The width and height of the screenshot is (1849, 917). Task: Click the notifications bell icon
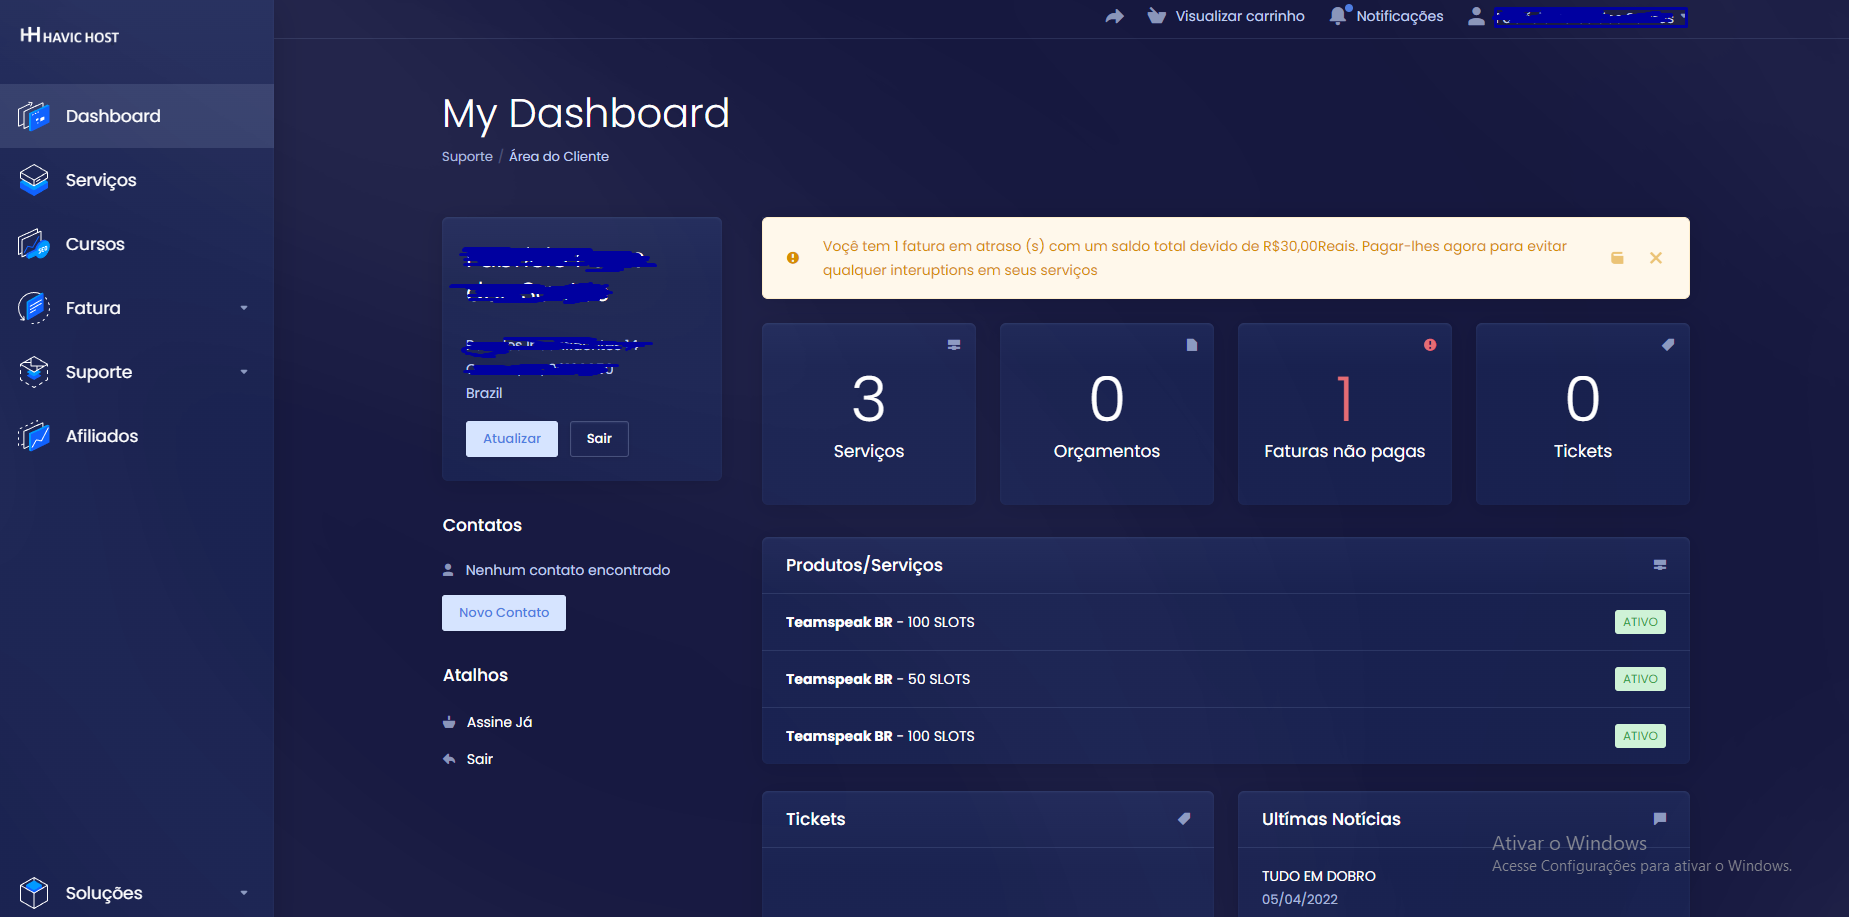tap(1338, 16)
